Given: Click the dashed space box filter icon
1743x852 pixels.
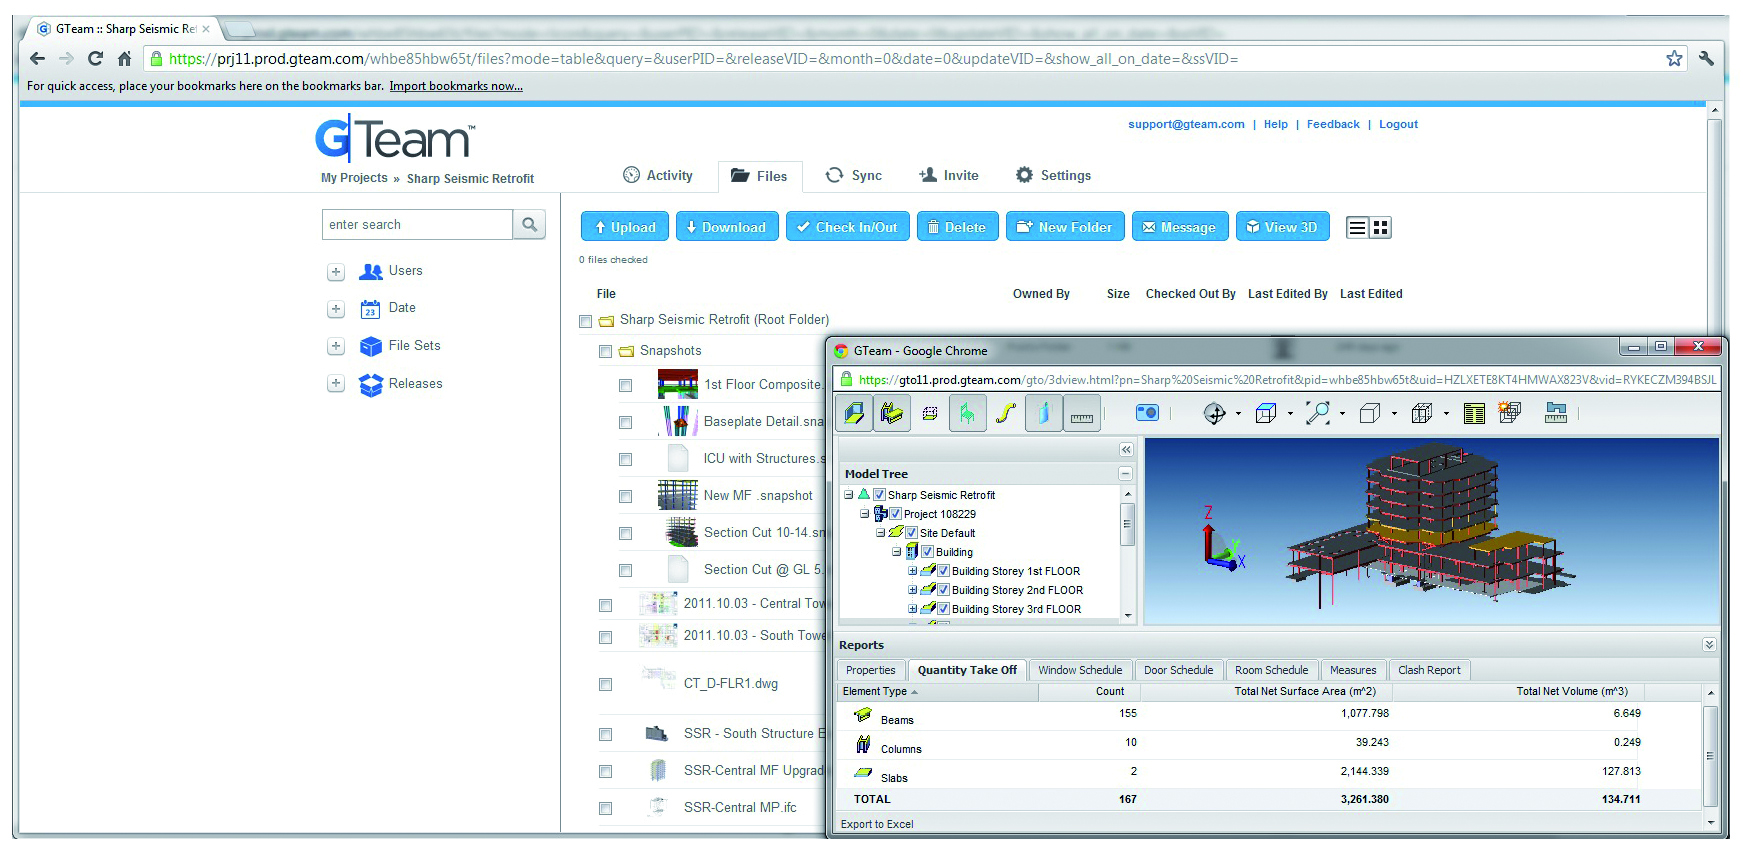Looking at the screenshot, I should [x=930, y=413].
